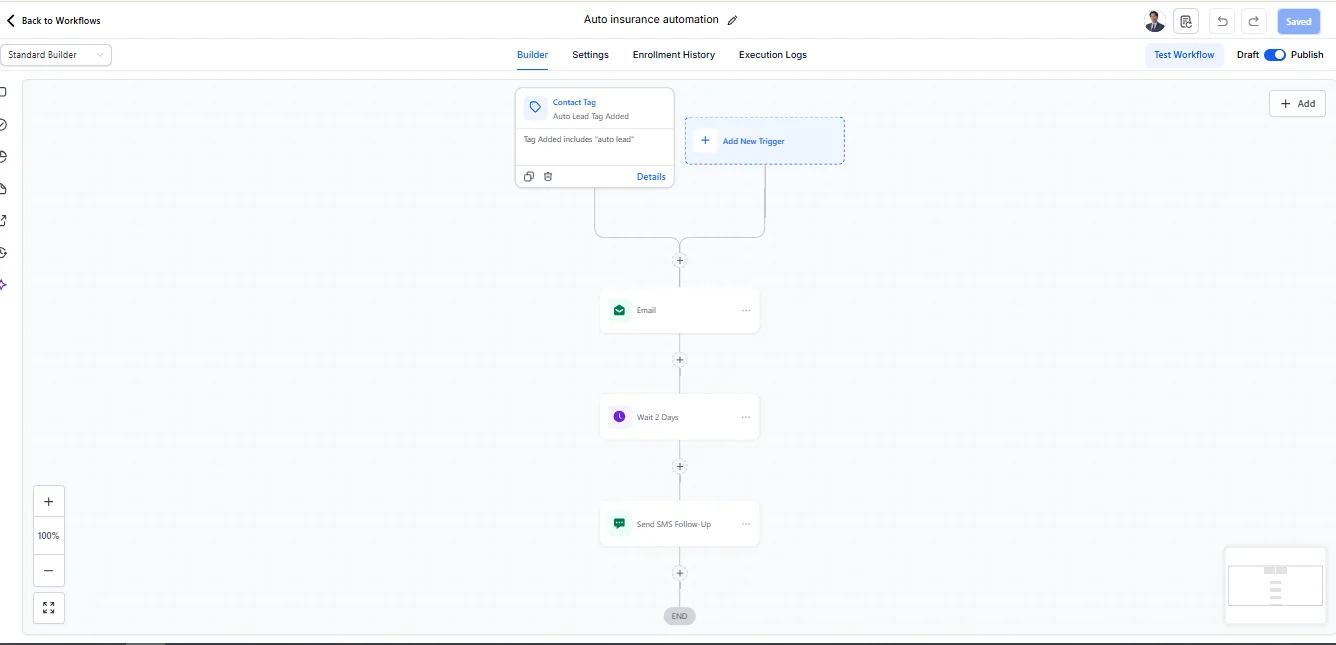The width and height of the screenshot is (1336, 645).
Task: Open execution history clock icon in sidebar
Action: [x=4, y=252]
